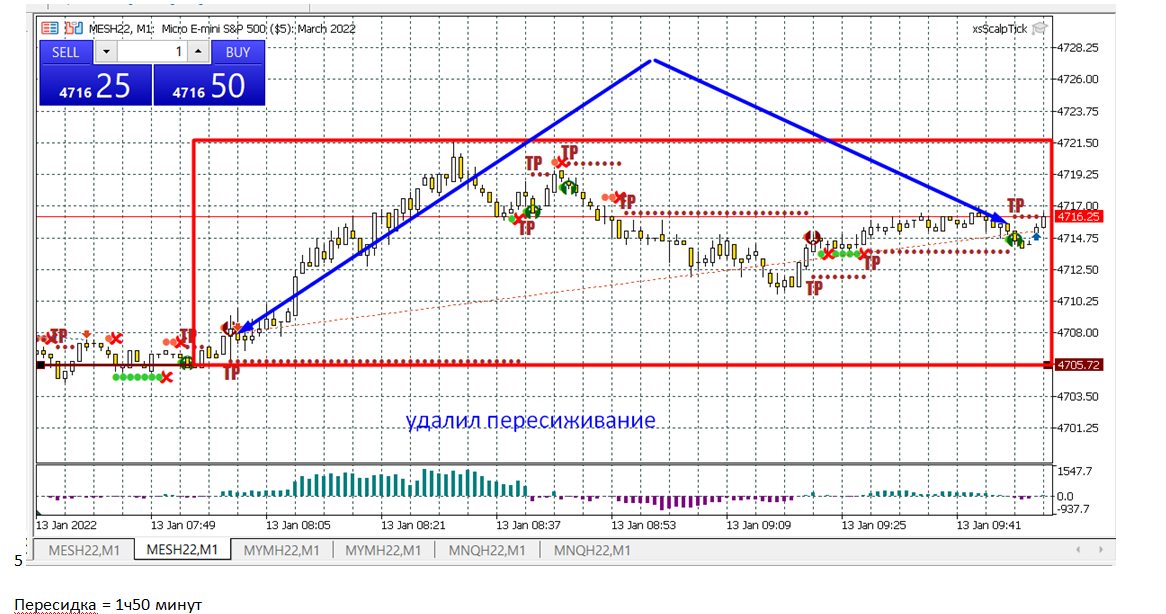The height and width of the screenshot is (614, 1166).
Task: Click the SELL button
Action: tap(65, 52)
